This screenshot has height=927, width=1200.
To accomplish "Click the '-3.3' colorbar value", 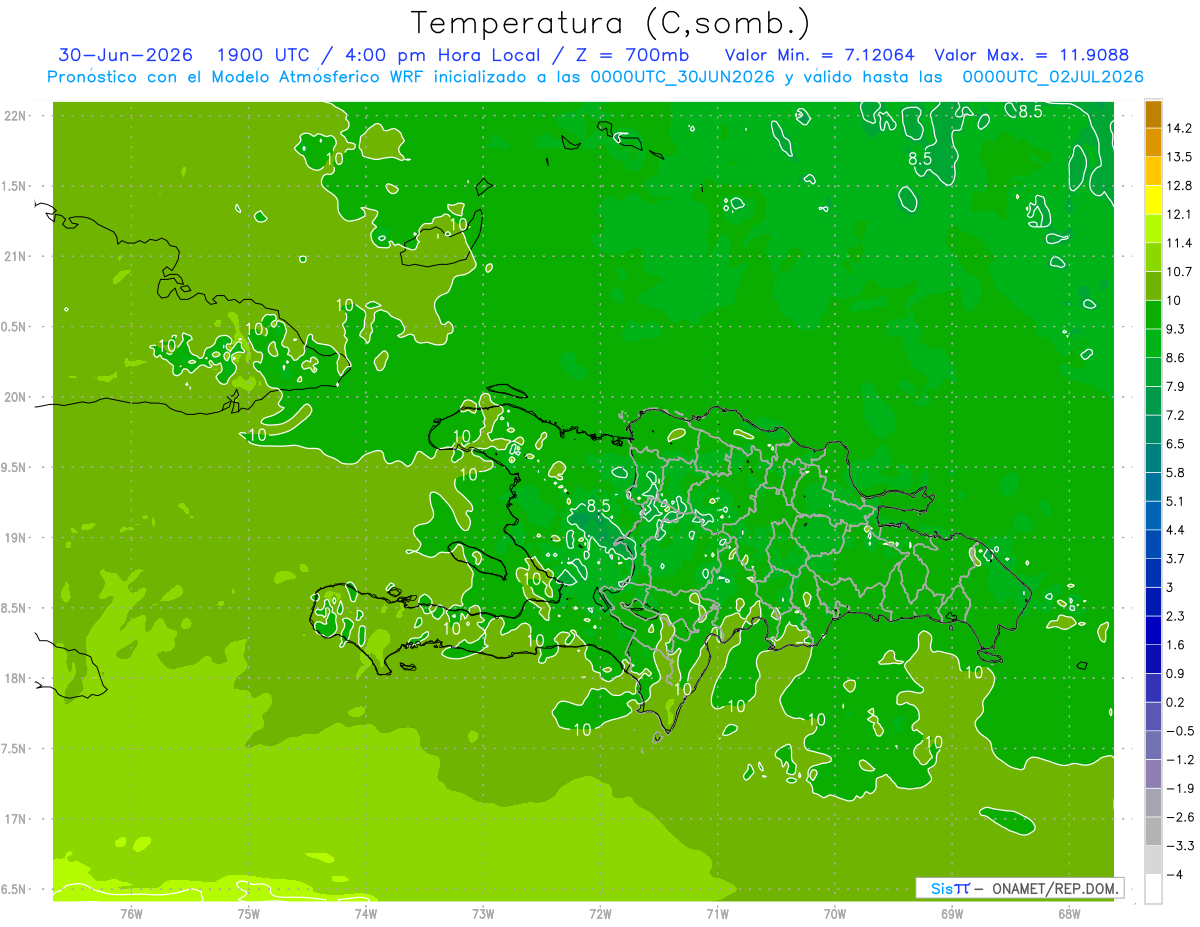I will [x=1180, y=846].
